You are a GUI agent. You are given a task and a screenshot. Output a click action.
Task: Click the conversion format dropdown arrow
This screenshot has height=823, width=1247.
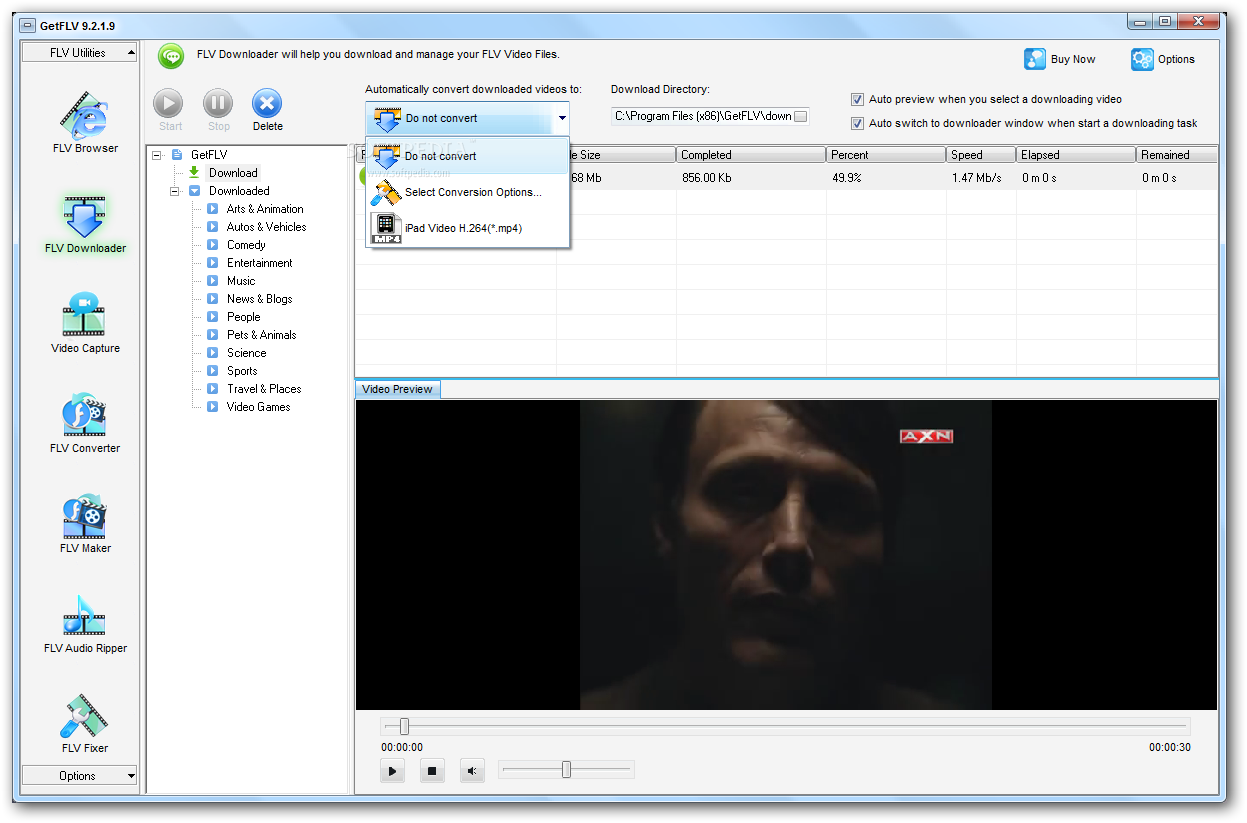pos(561,118)
